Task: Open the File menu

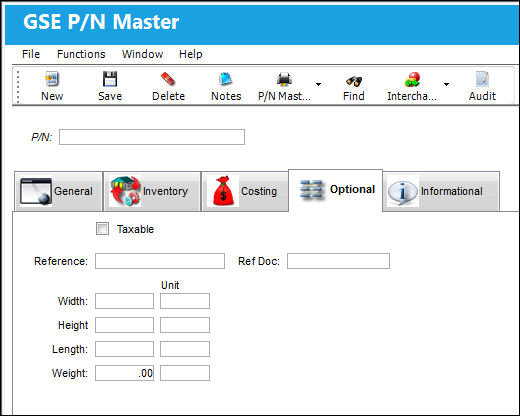Action: [31, 54]
